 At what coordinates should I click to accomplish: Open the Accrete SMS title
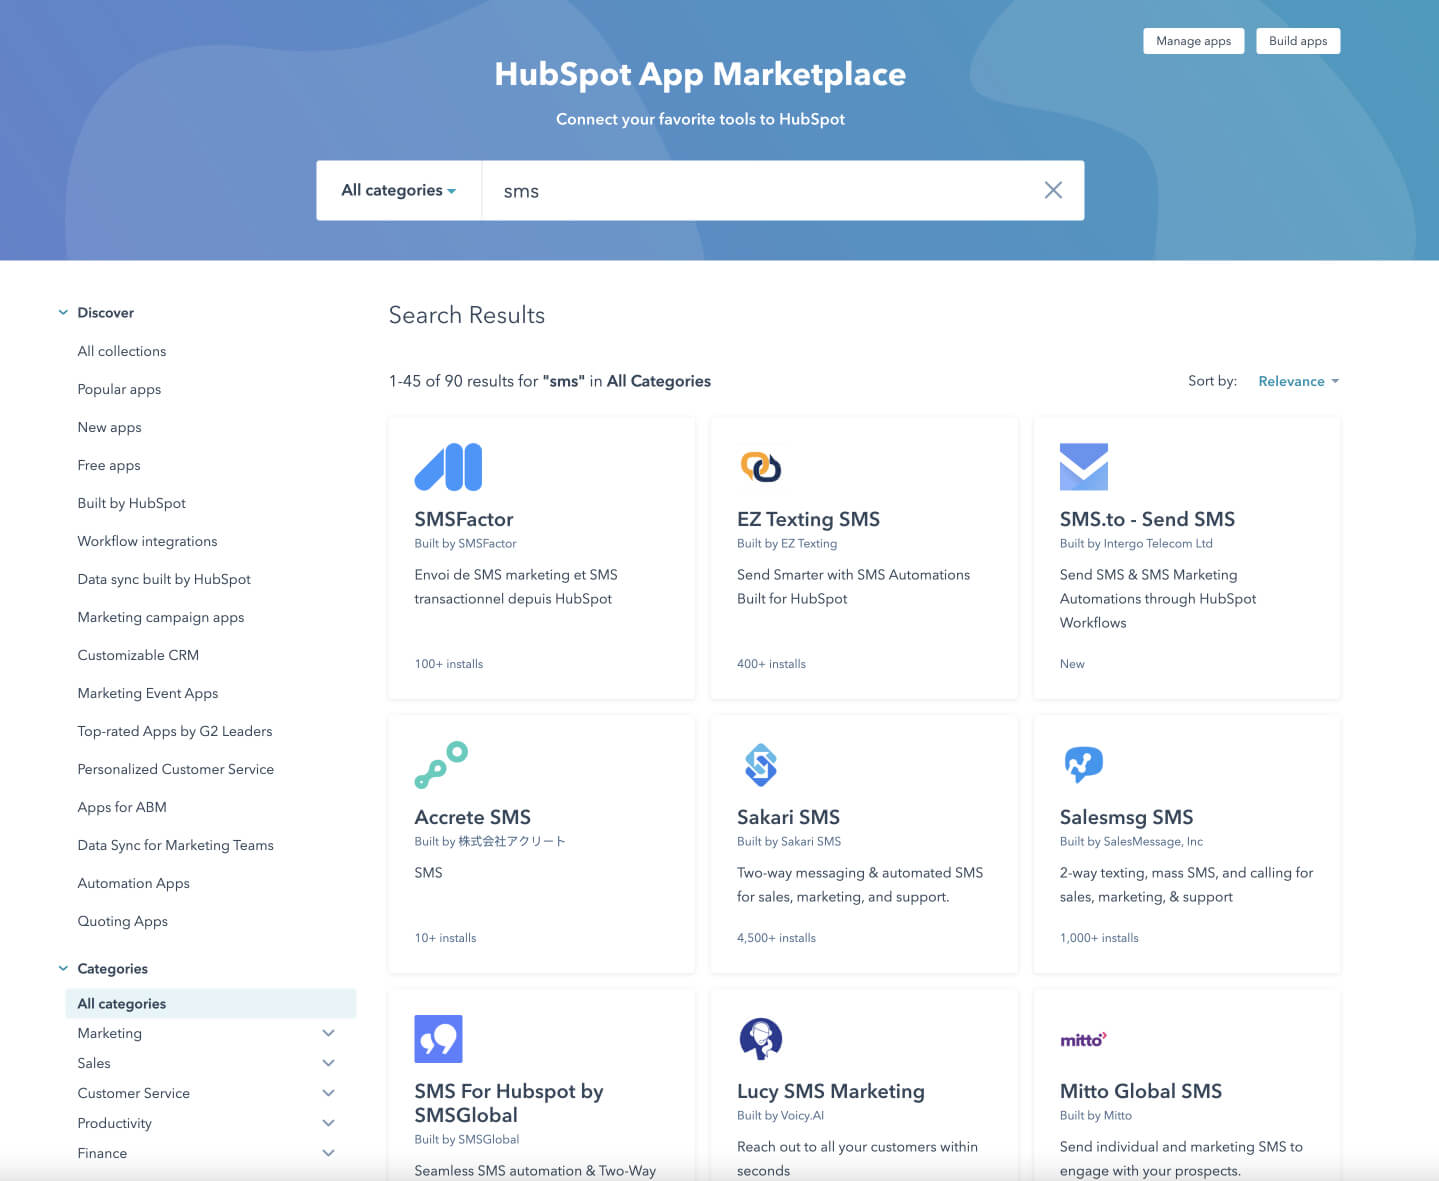[x=473, y=817]
